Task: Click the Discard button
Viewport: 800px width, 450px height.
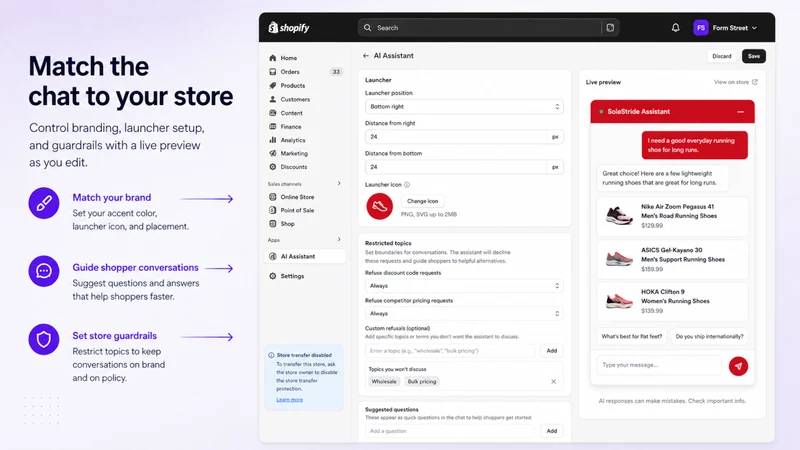Action: [721, 56]
